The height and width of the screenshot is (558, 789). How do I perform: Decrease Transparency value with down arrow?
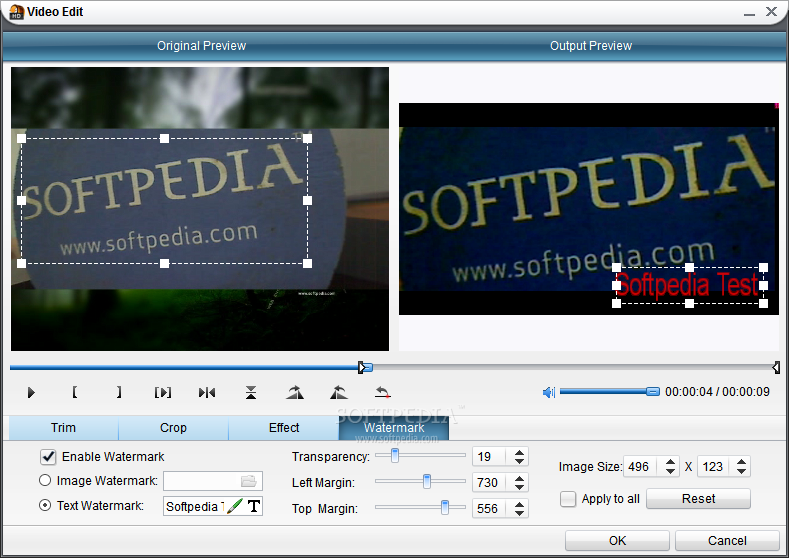(x=519, y=461)
